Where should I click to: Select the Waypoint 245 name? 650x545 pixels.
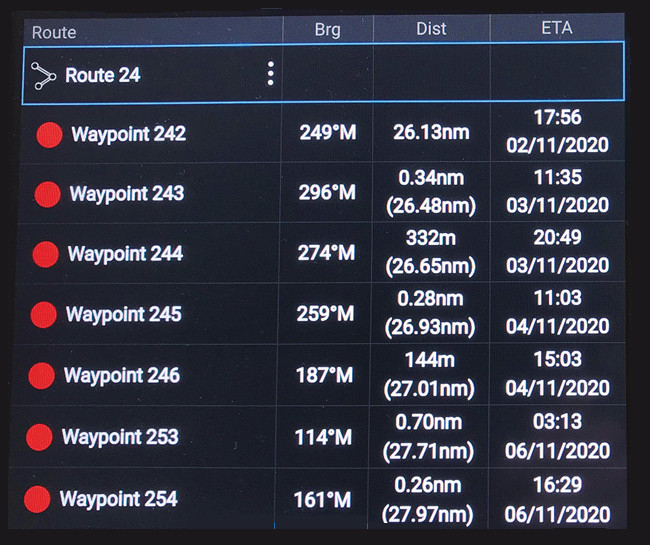[124, 314]
